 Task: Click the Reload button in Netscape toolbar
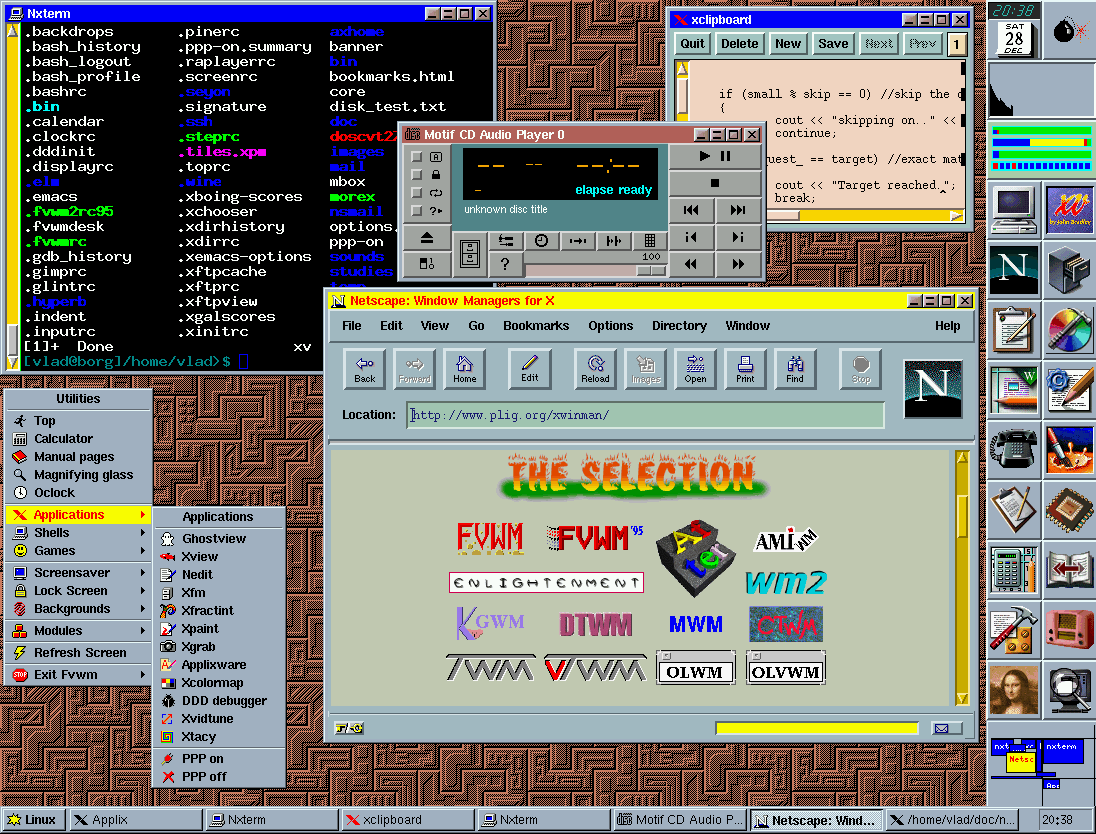pyautogui.click(x=595, y=368)
